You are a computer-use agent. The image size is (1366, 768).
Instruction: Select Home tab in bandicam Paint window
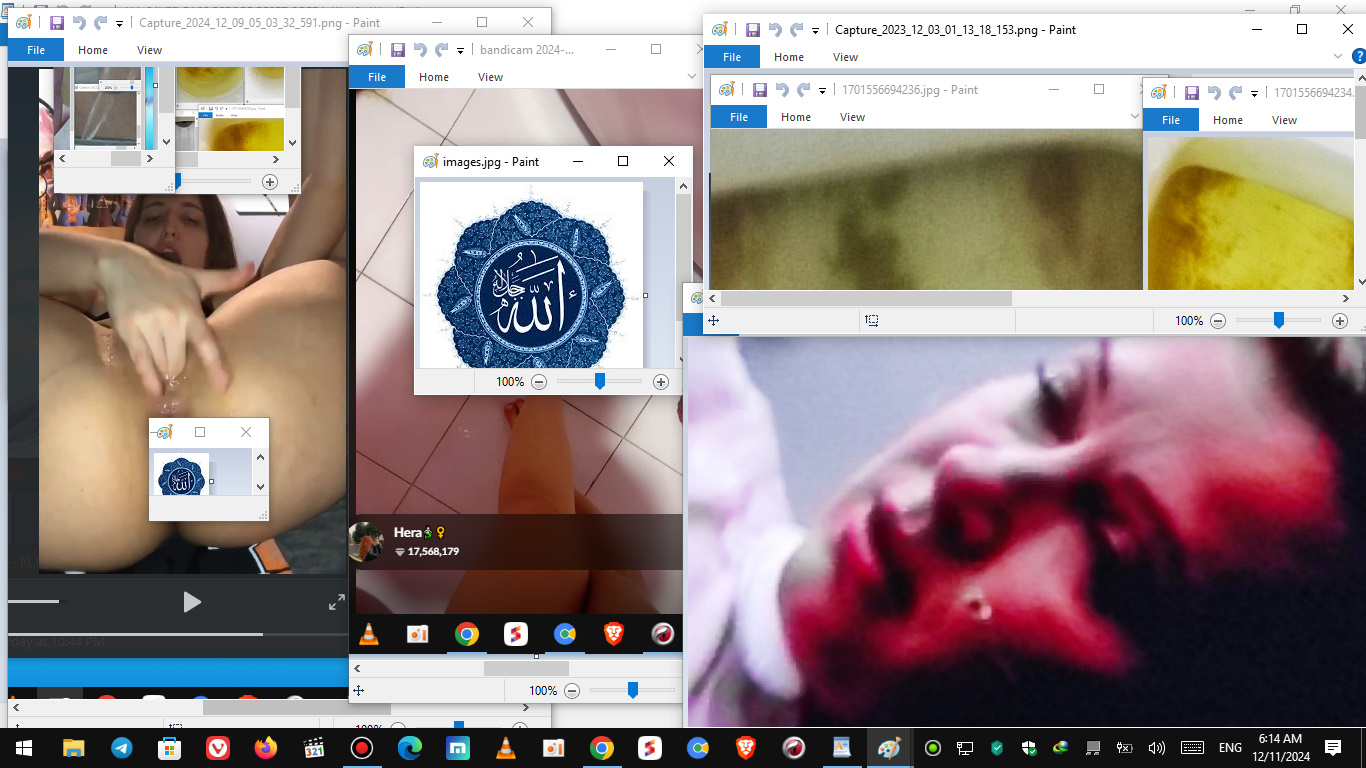click(x=434, y=77)
